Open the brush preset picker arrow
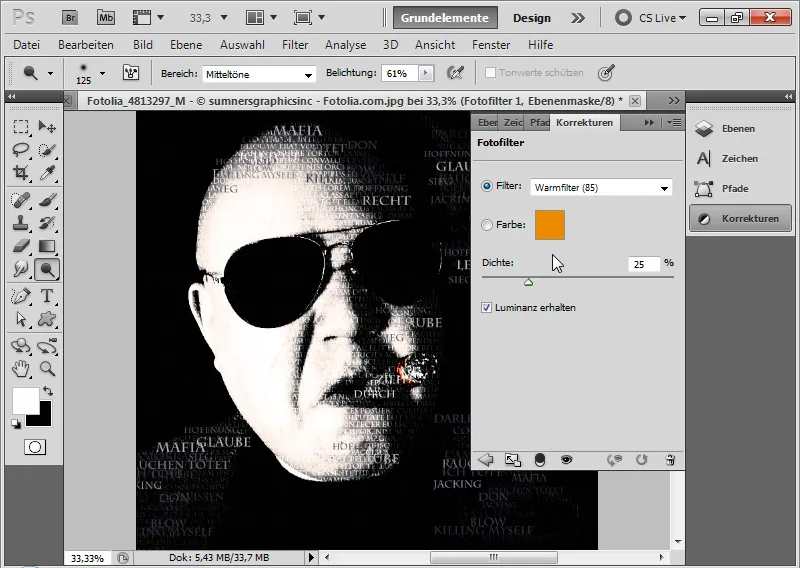800x568 pixels. click(x=103, y=73)
